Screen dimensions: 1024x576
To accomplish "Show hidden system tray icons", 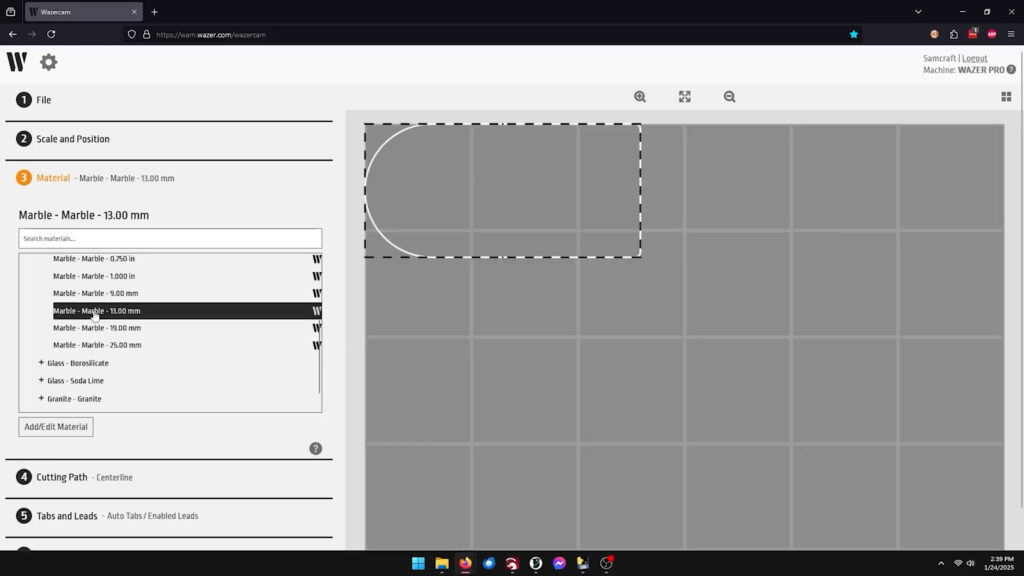I will click(x=941, y=563).
